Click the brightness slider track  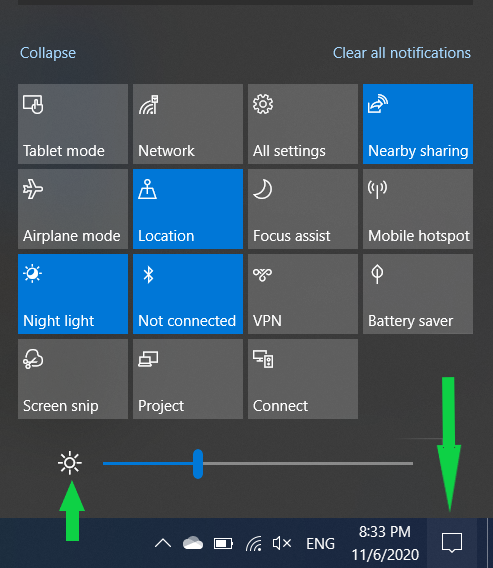coord(258,463)
